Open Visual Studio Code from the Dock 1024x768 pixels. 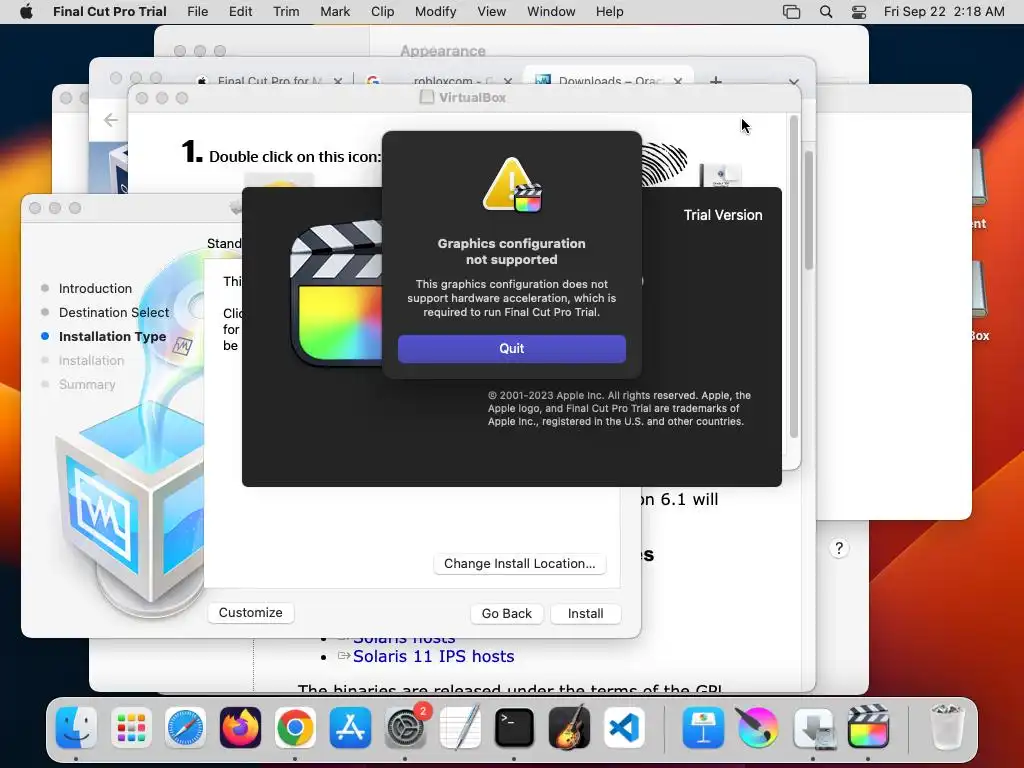click(x=624, y=728)
